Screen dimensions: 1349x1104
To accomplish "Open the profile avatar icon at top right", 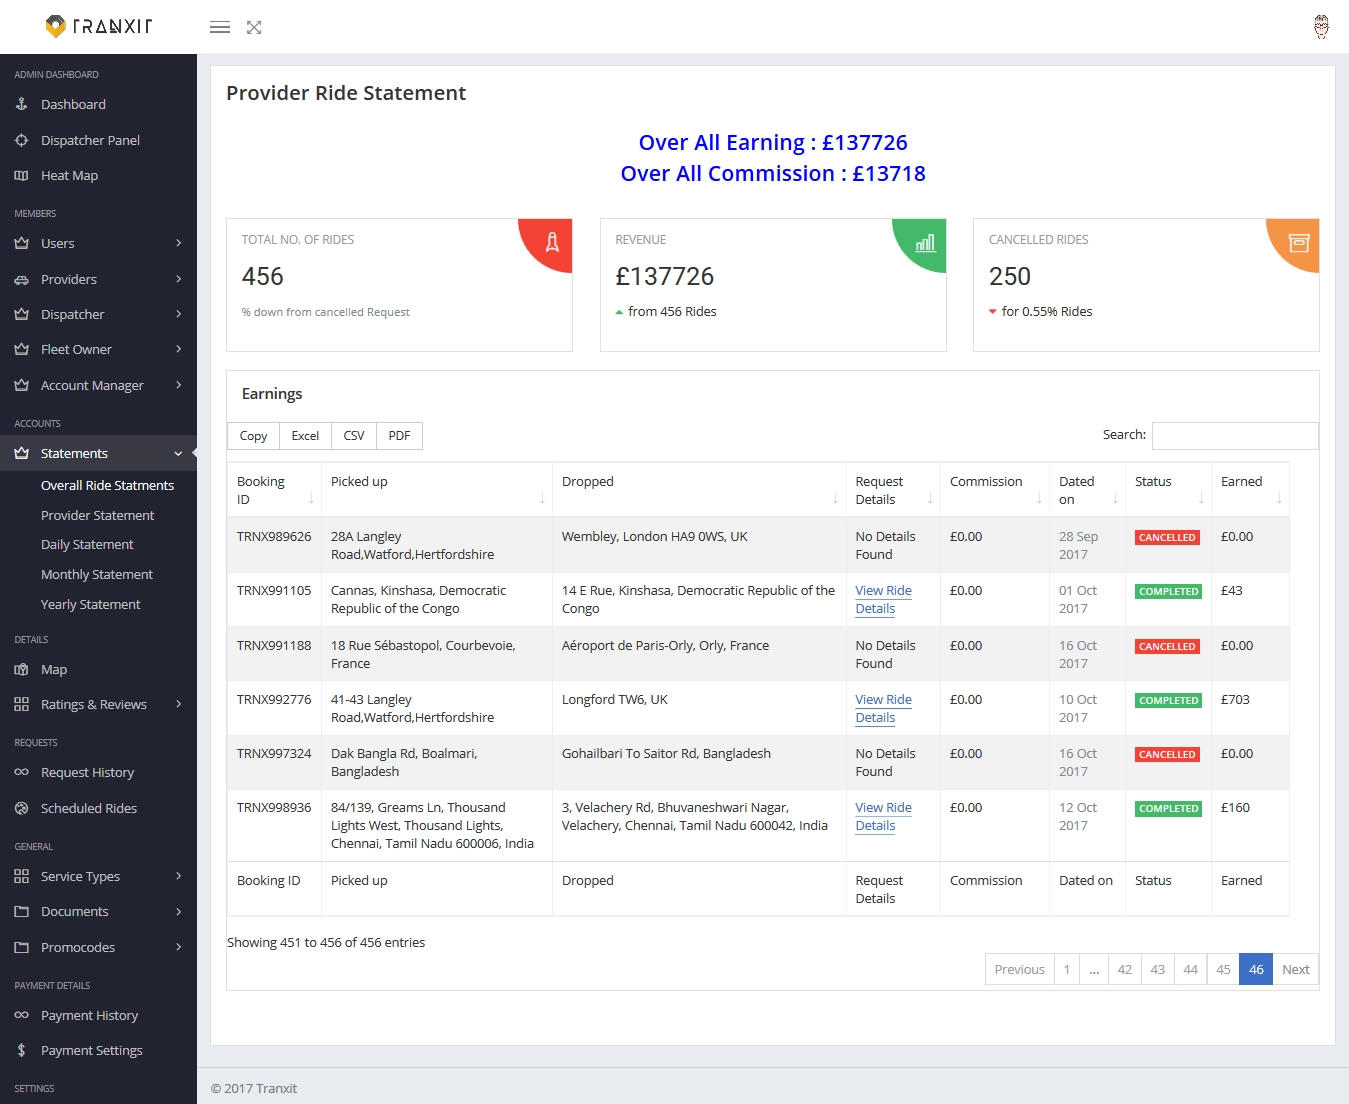I will [1321, 27].
